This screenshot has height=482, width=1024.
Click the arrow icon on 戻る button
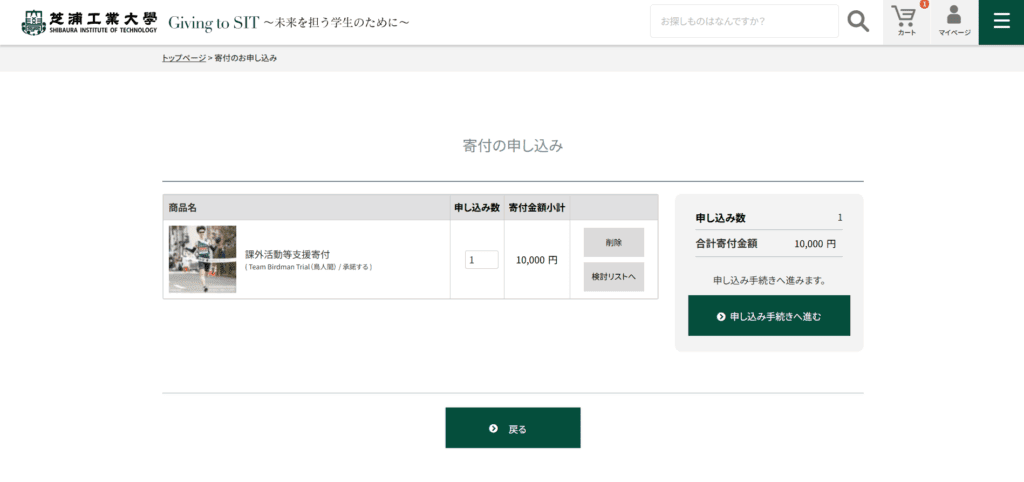click(493, 428)
